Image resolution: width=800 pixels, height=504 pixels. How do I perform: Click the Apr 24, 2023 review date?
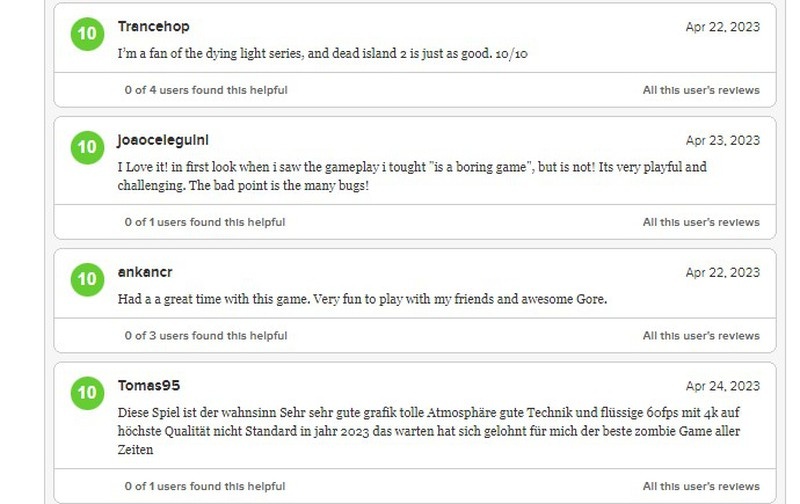tap(723, 386)
